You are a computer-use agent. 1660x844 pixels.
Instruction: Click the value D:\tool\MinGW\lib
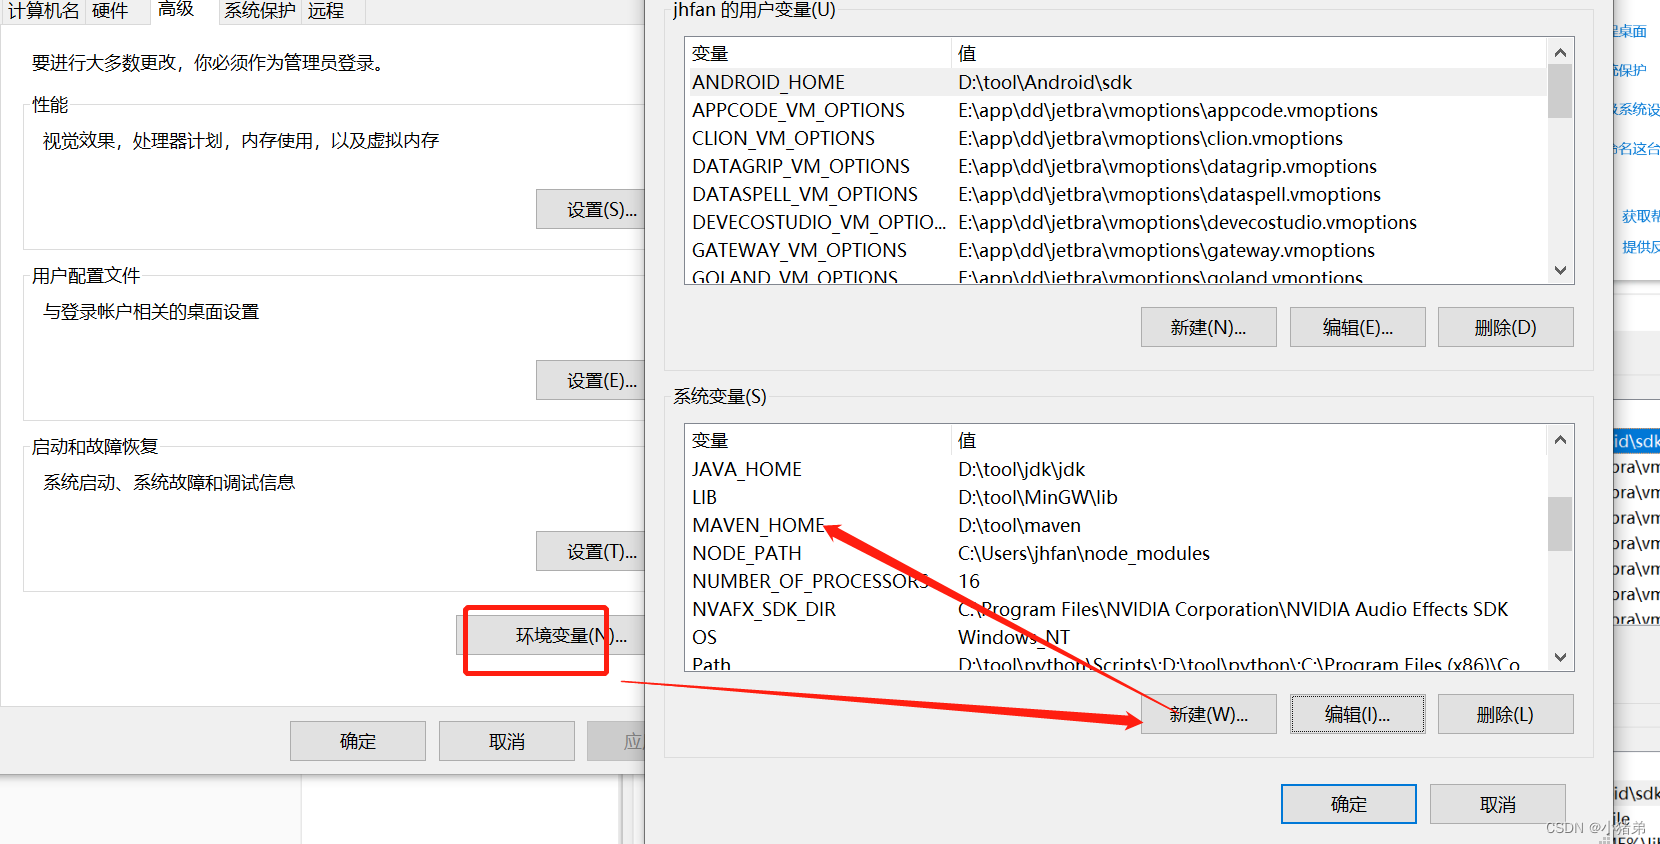1037,497
